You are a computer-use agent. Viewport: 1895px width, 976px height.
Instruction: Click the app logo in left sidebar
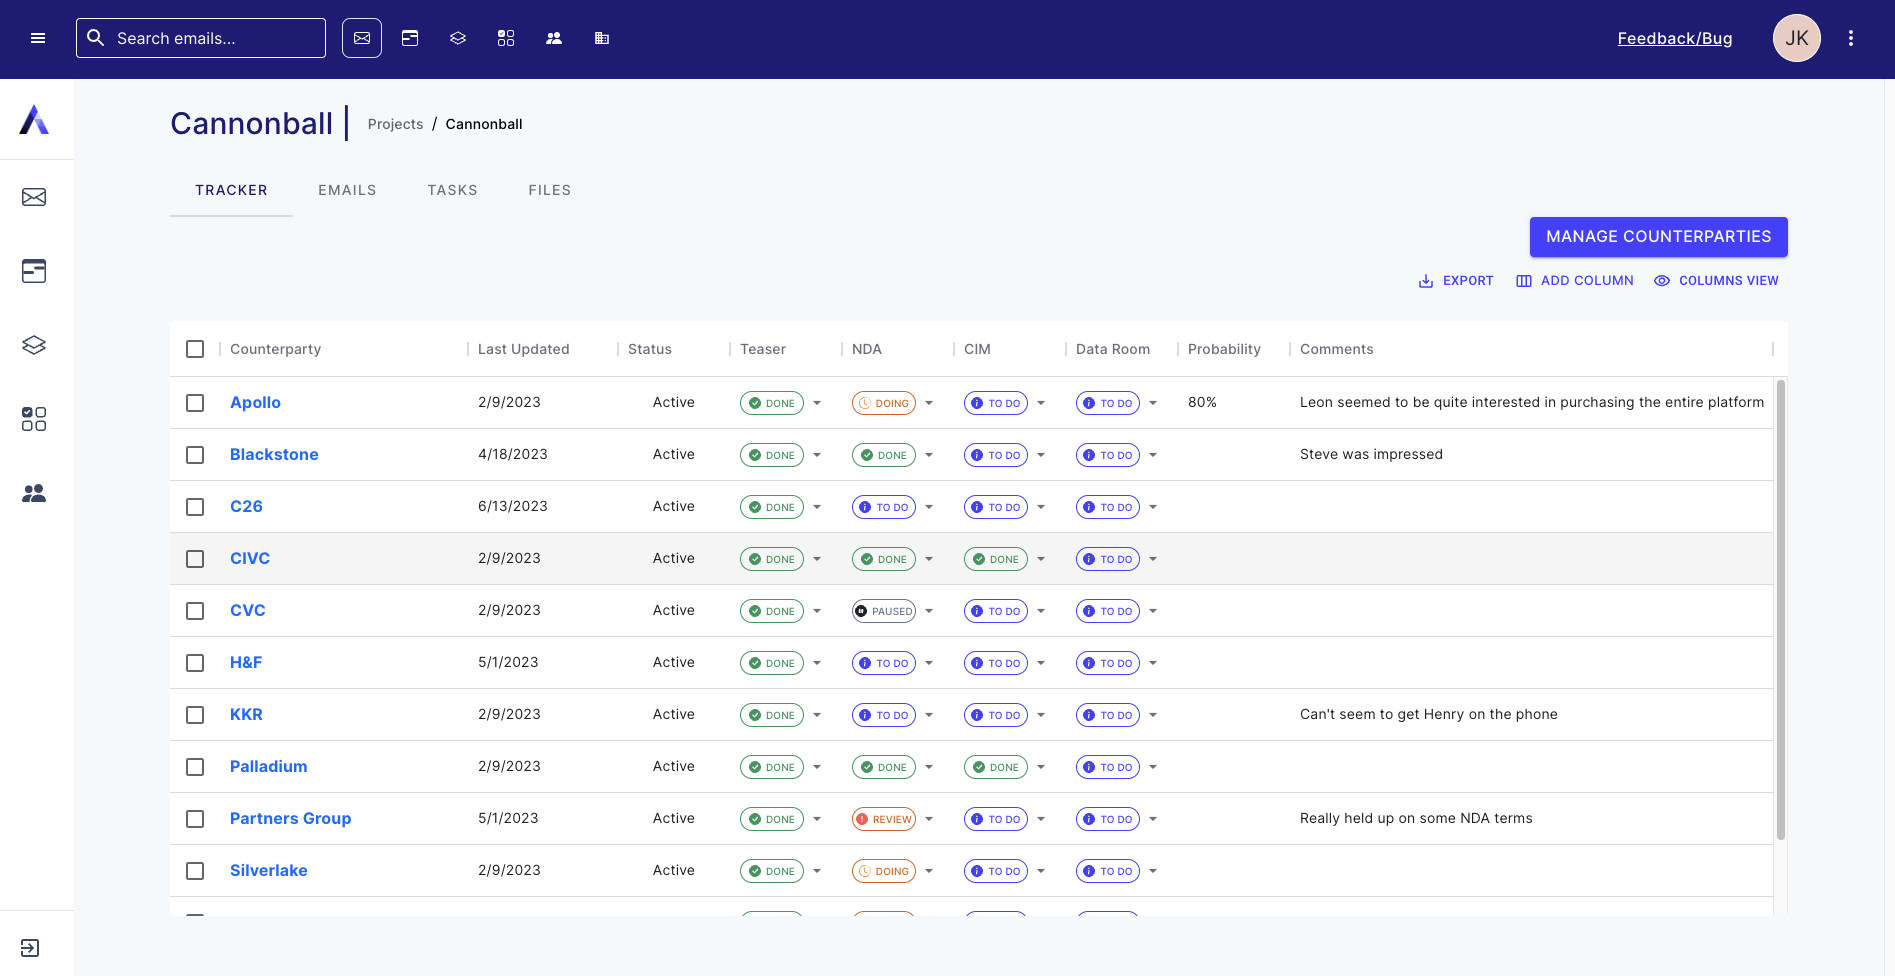[35, 120]
